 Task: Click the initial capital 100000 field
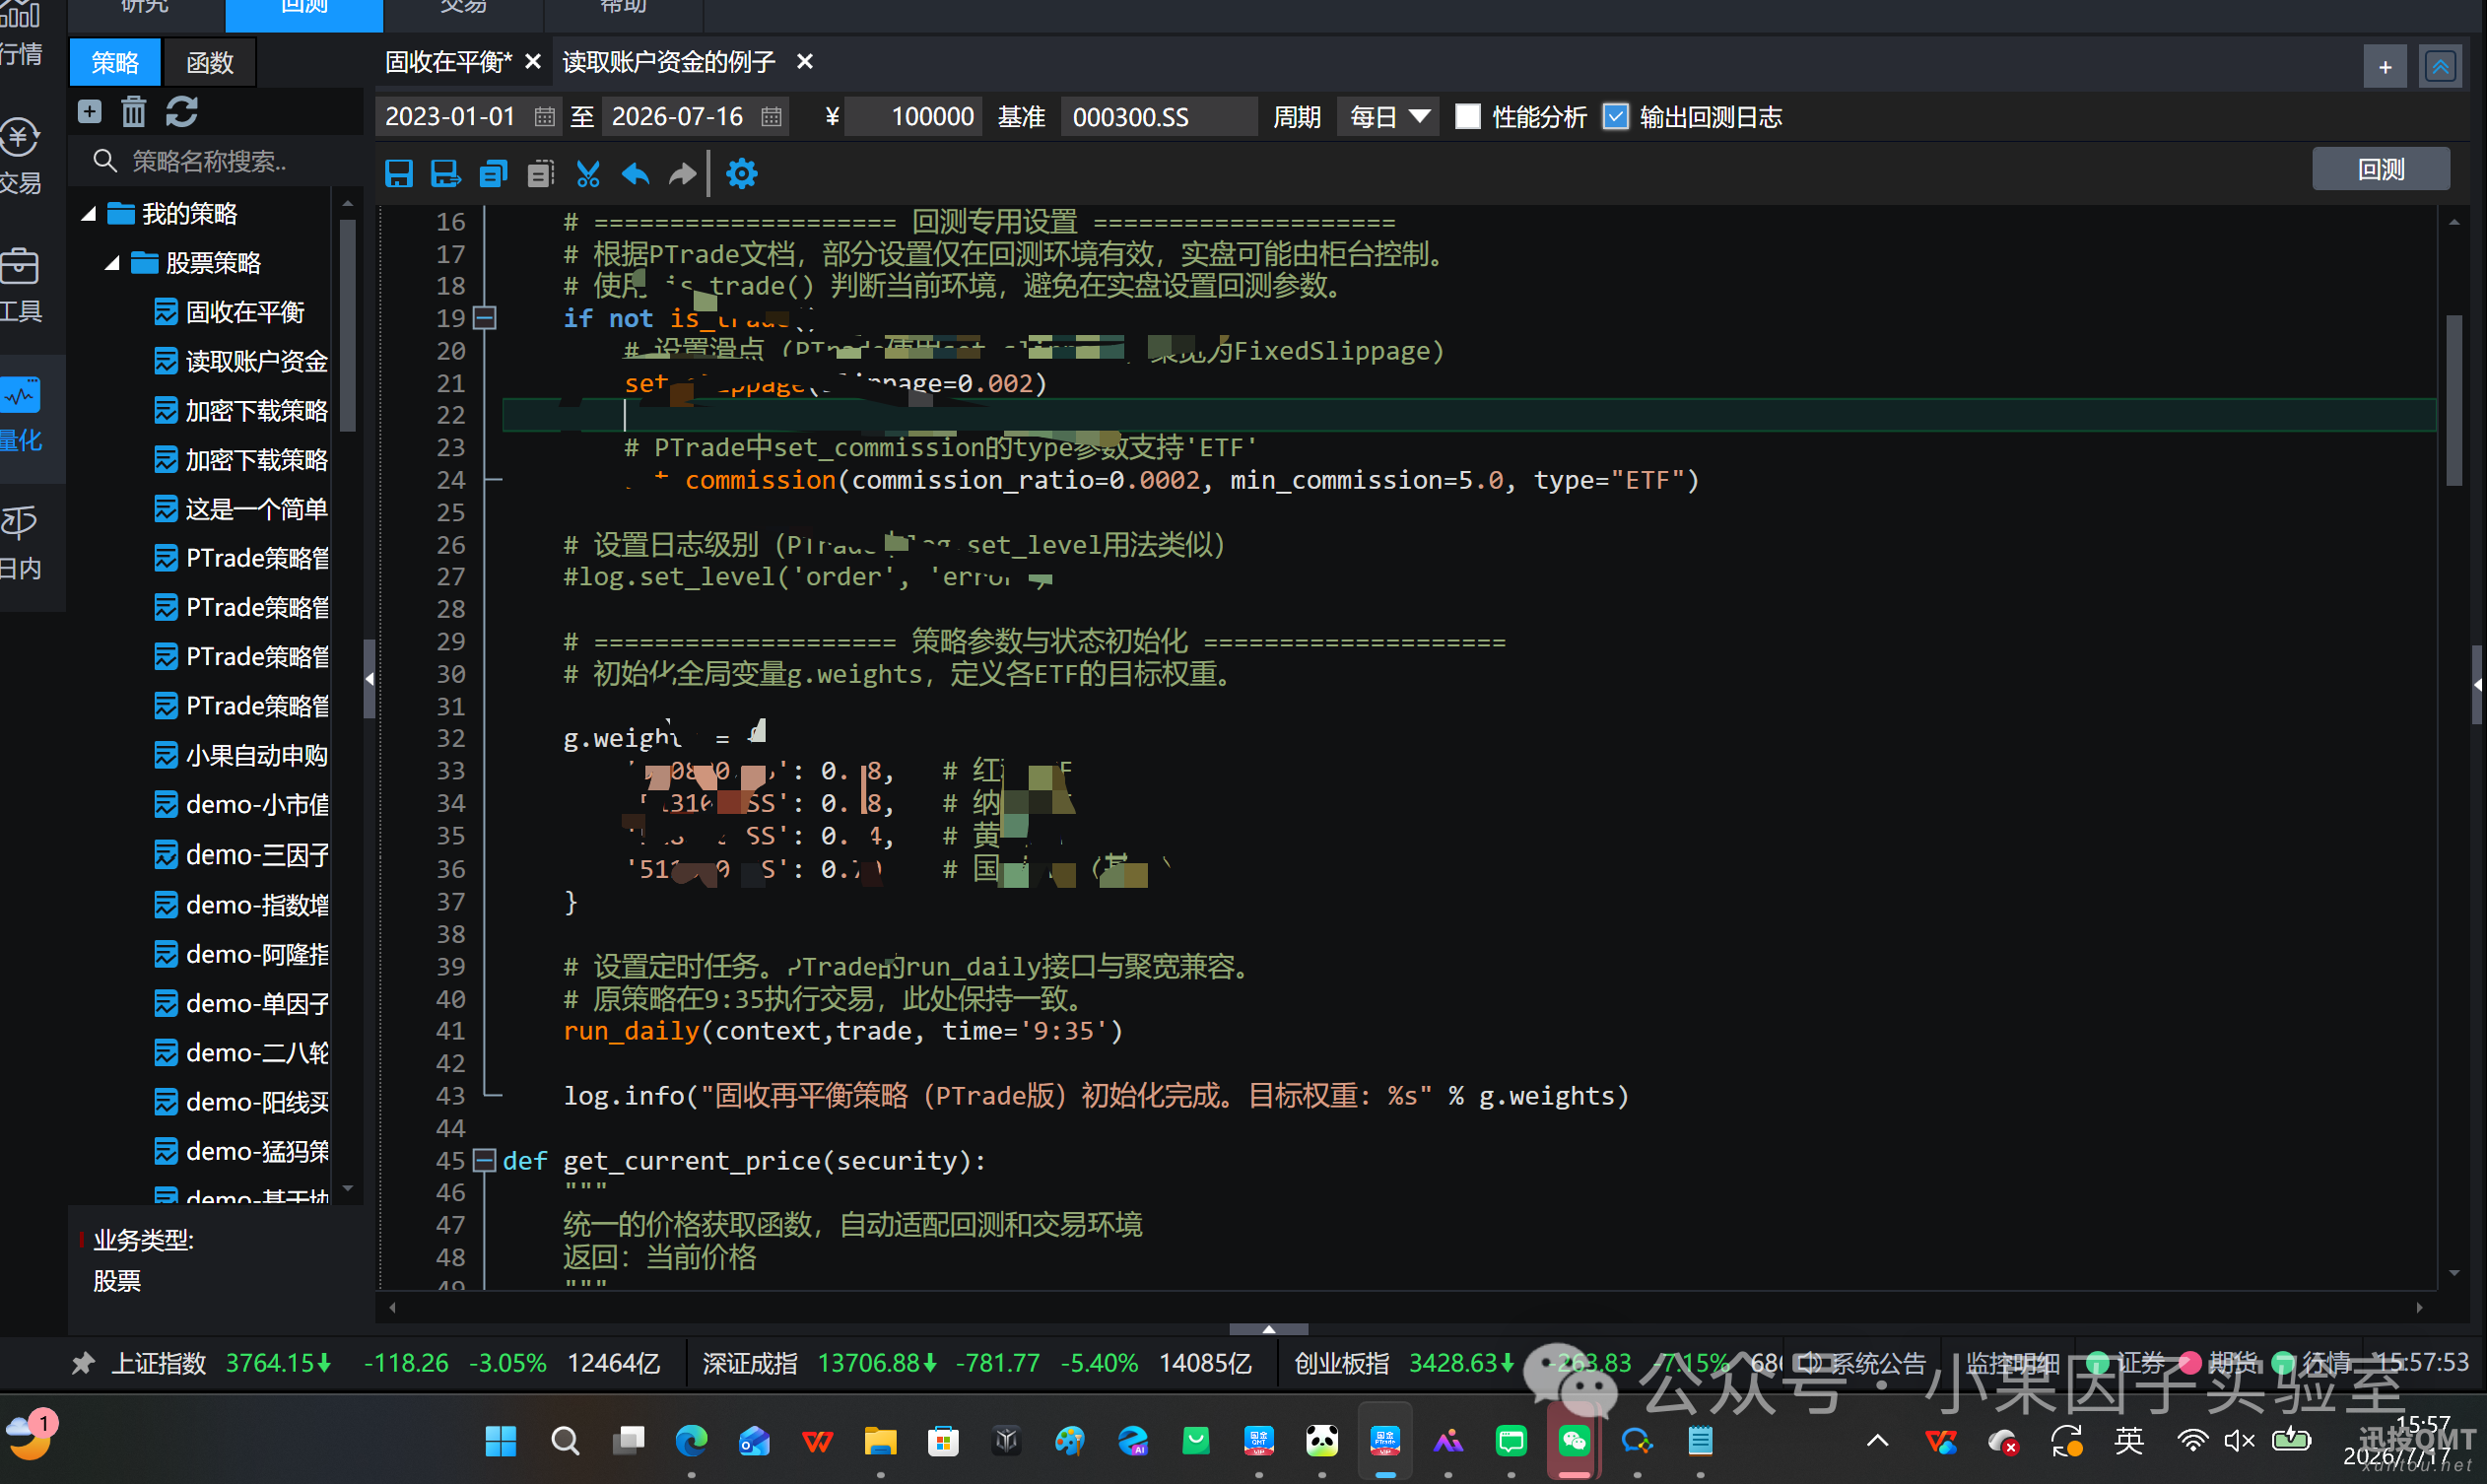pos(913,117)
